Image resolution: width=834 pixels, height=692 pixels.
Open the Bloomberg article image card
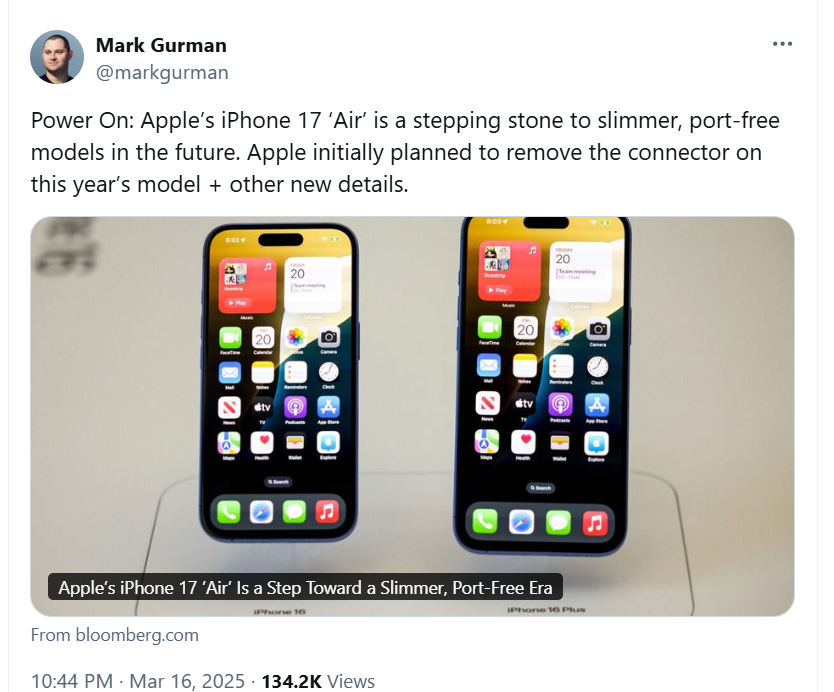click(412, 416)
